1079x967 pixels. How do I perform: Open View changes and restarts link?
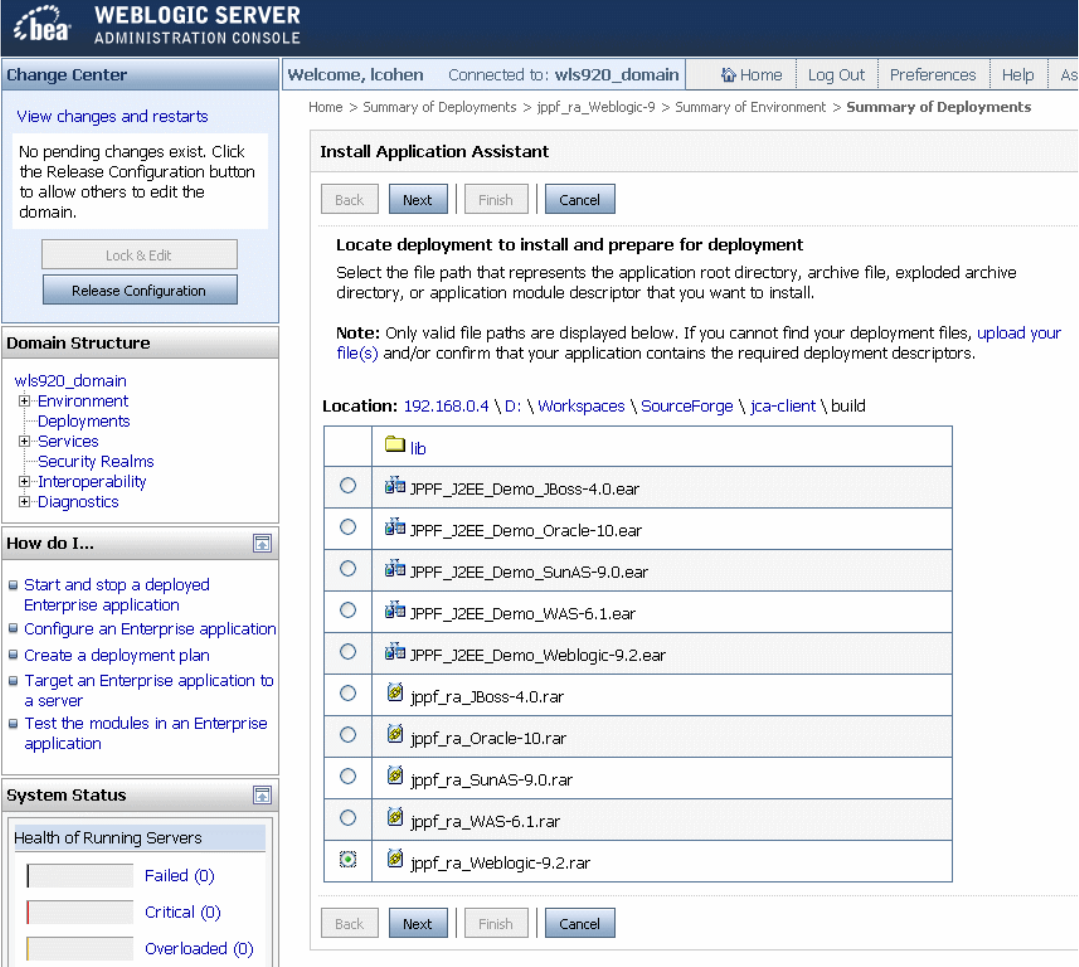pyautogui.click(x=112, y=116)
